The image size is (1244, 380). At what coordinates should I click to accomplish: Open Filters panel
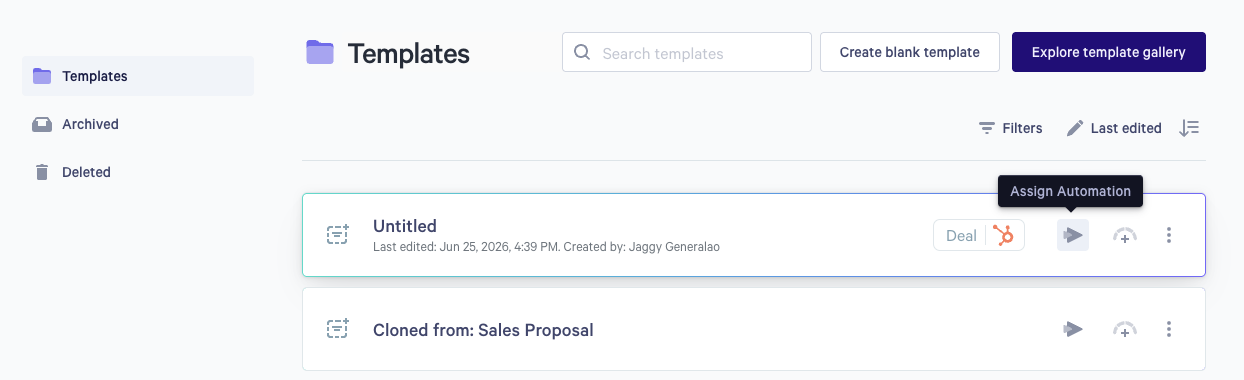click(1010, 128)
